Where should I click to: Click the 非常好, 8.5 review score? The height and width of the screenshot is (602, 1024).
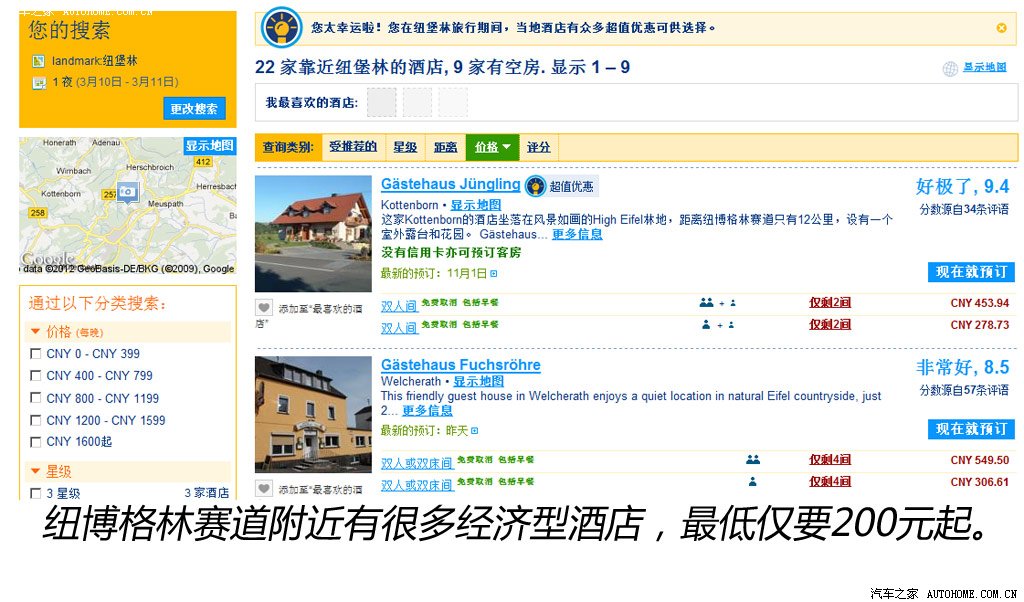point(963,368)
